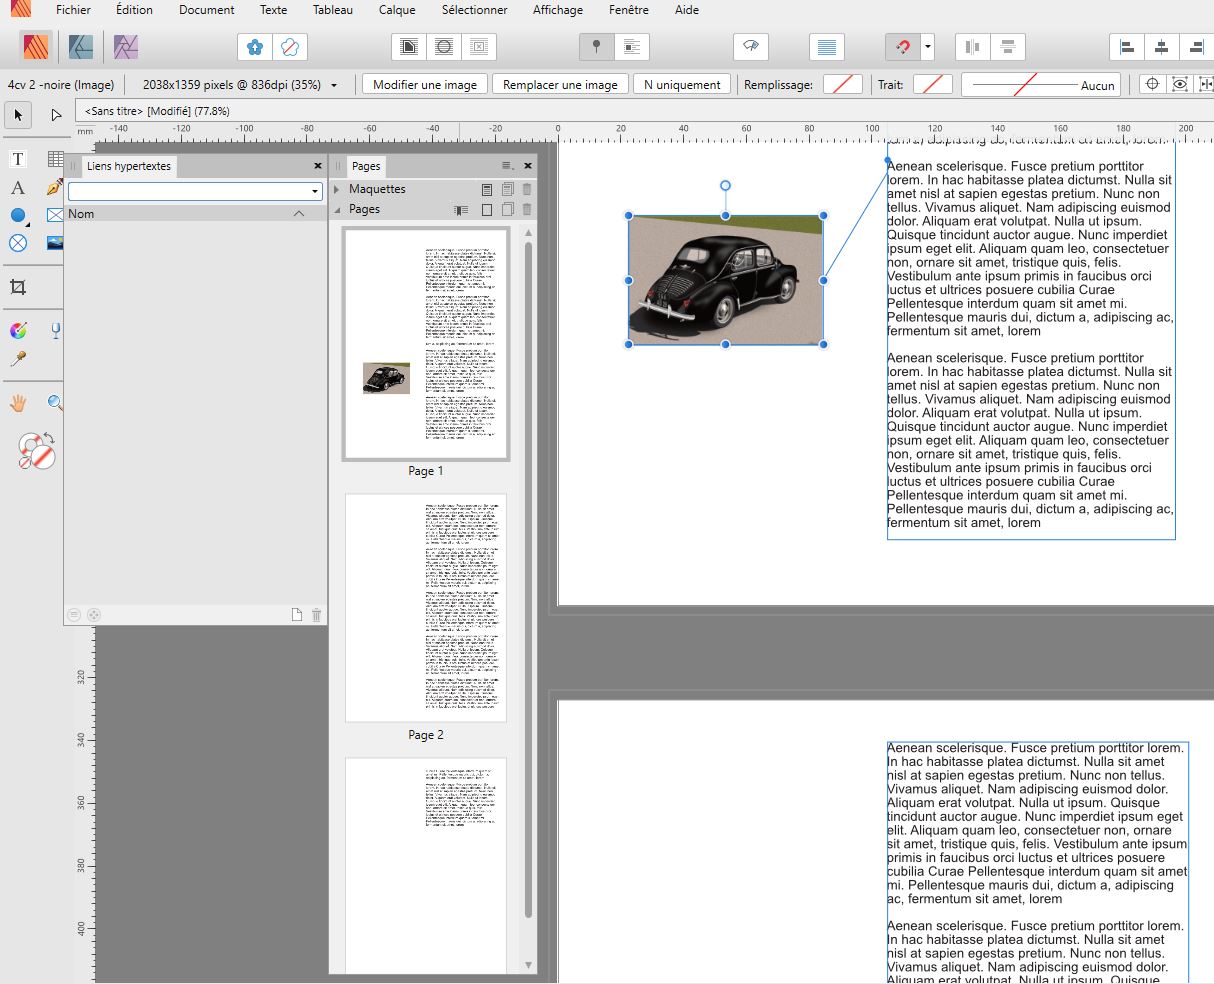This screenshot has height=984, width=1214.
Task: Click the add page icon in Pages row
Action: pyautogui.click(x=487, y=210)
